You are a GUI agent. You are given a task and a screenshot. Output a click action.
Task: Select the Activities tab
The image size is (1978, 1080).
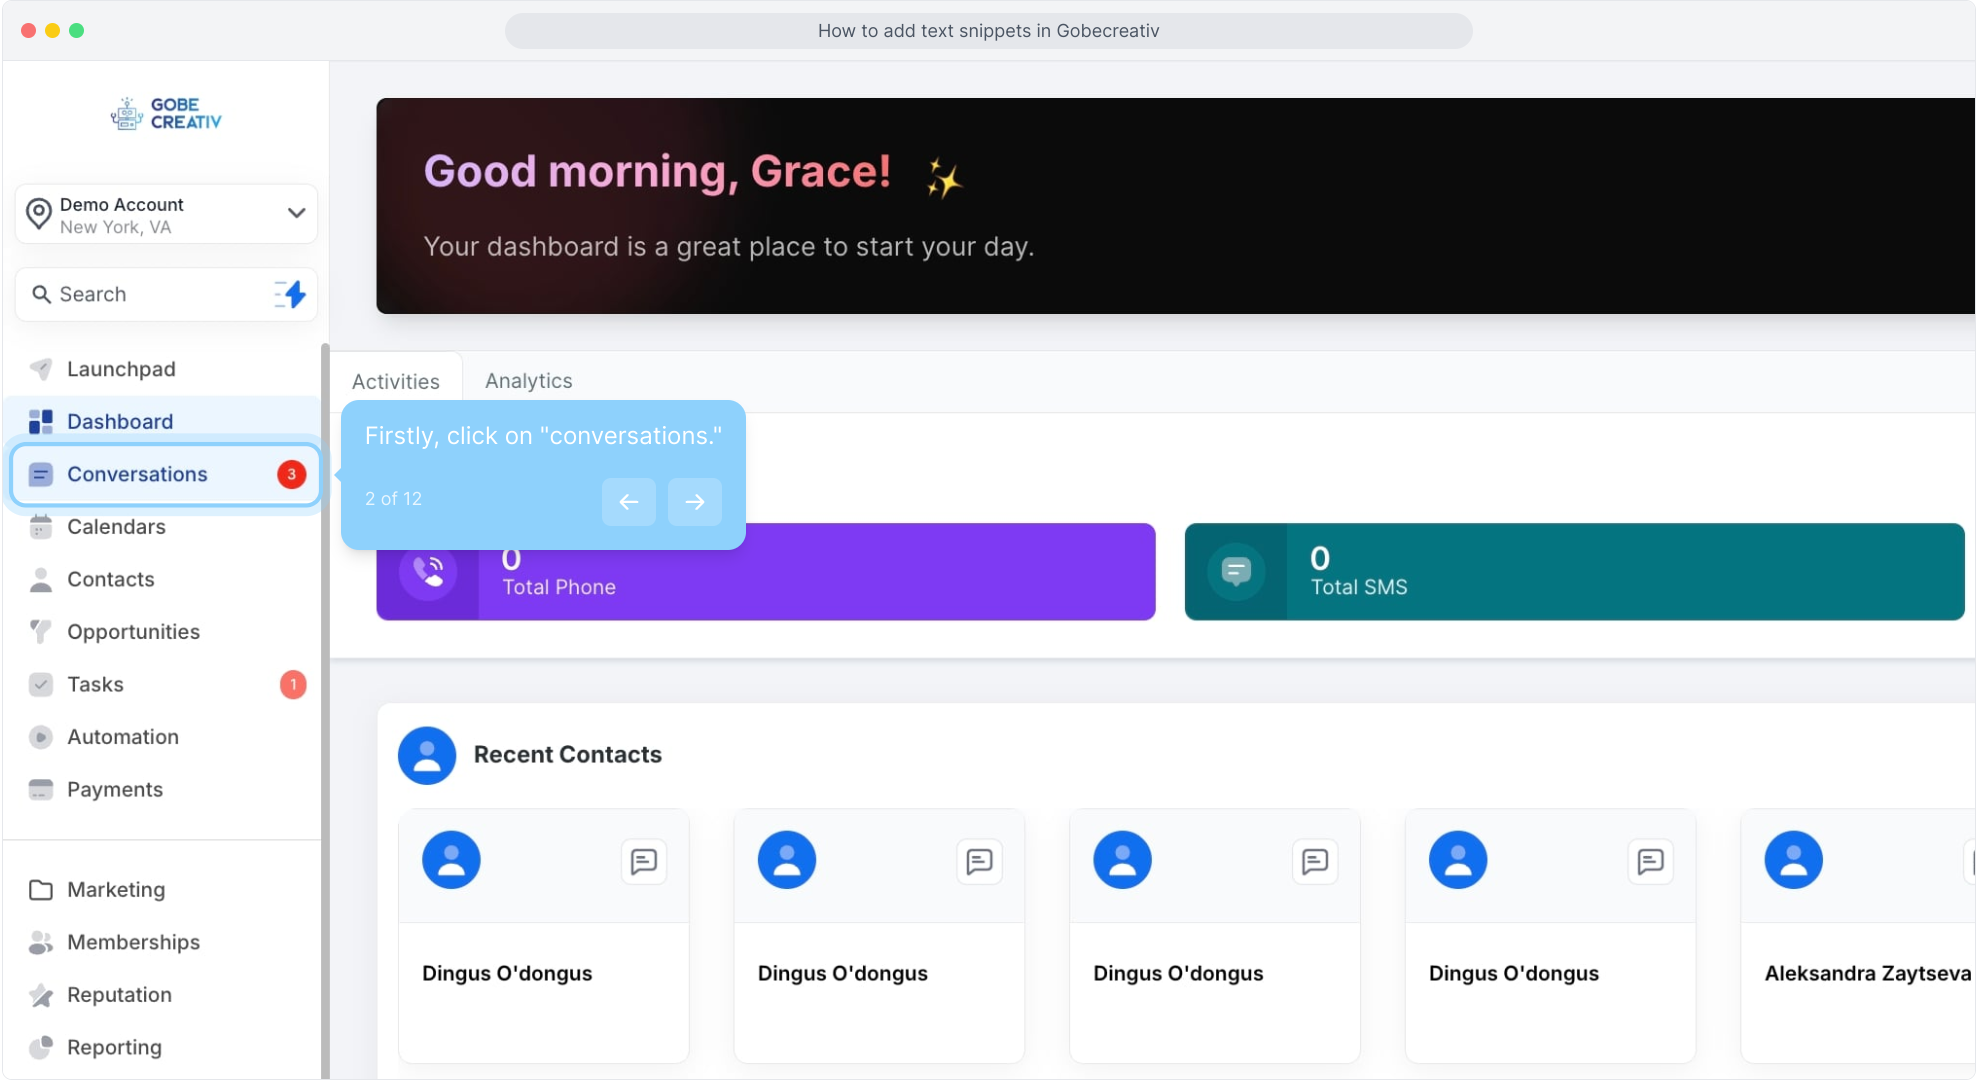396,381
